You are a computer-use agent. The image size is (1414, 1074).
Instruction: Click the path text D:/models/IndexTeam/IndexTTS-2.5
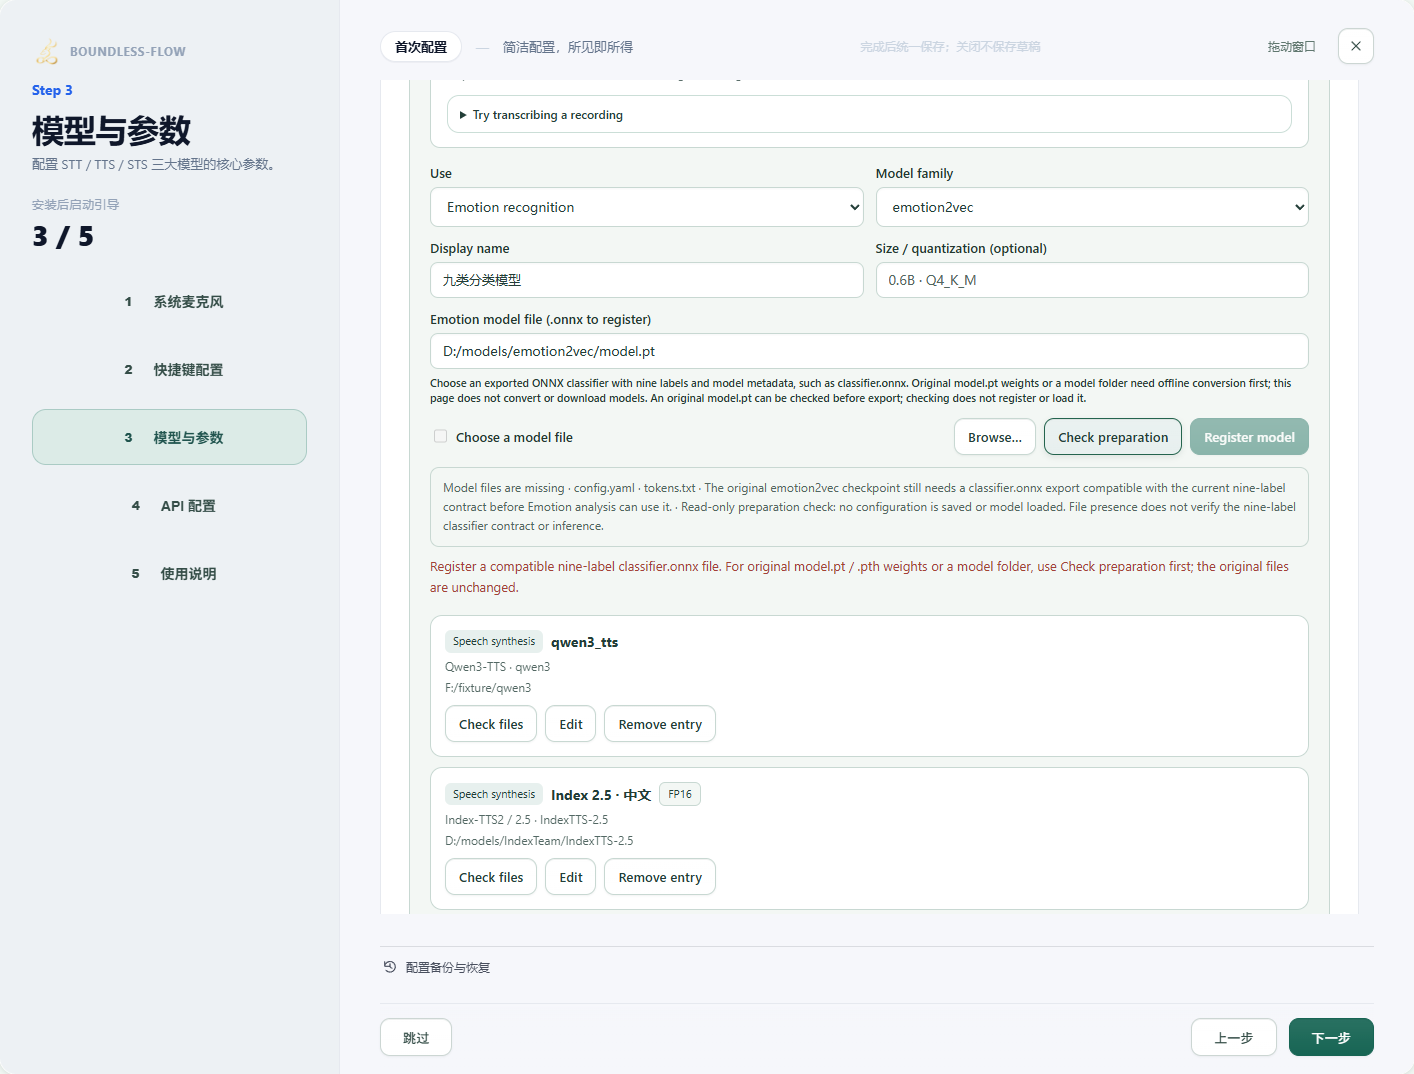coord(539,841)
